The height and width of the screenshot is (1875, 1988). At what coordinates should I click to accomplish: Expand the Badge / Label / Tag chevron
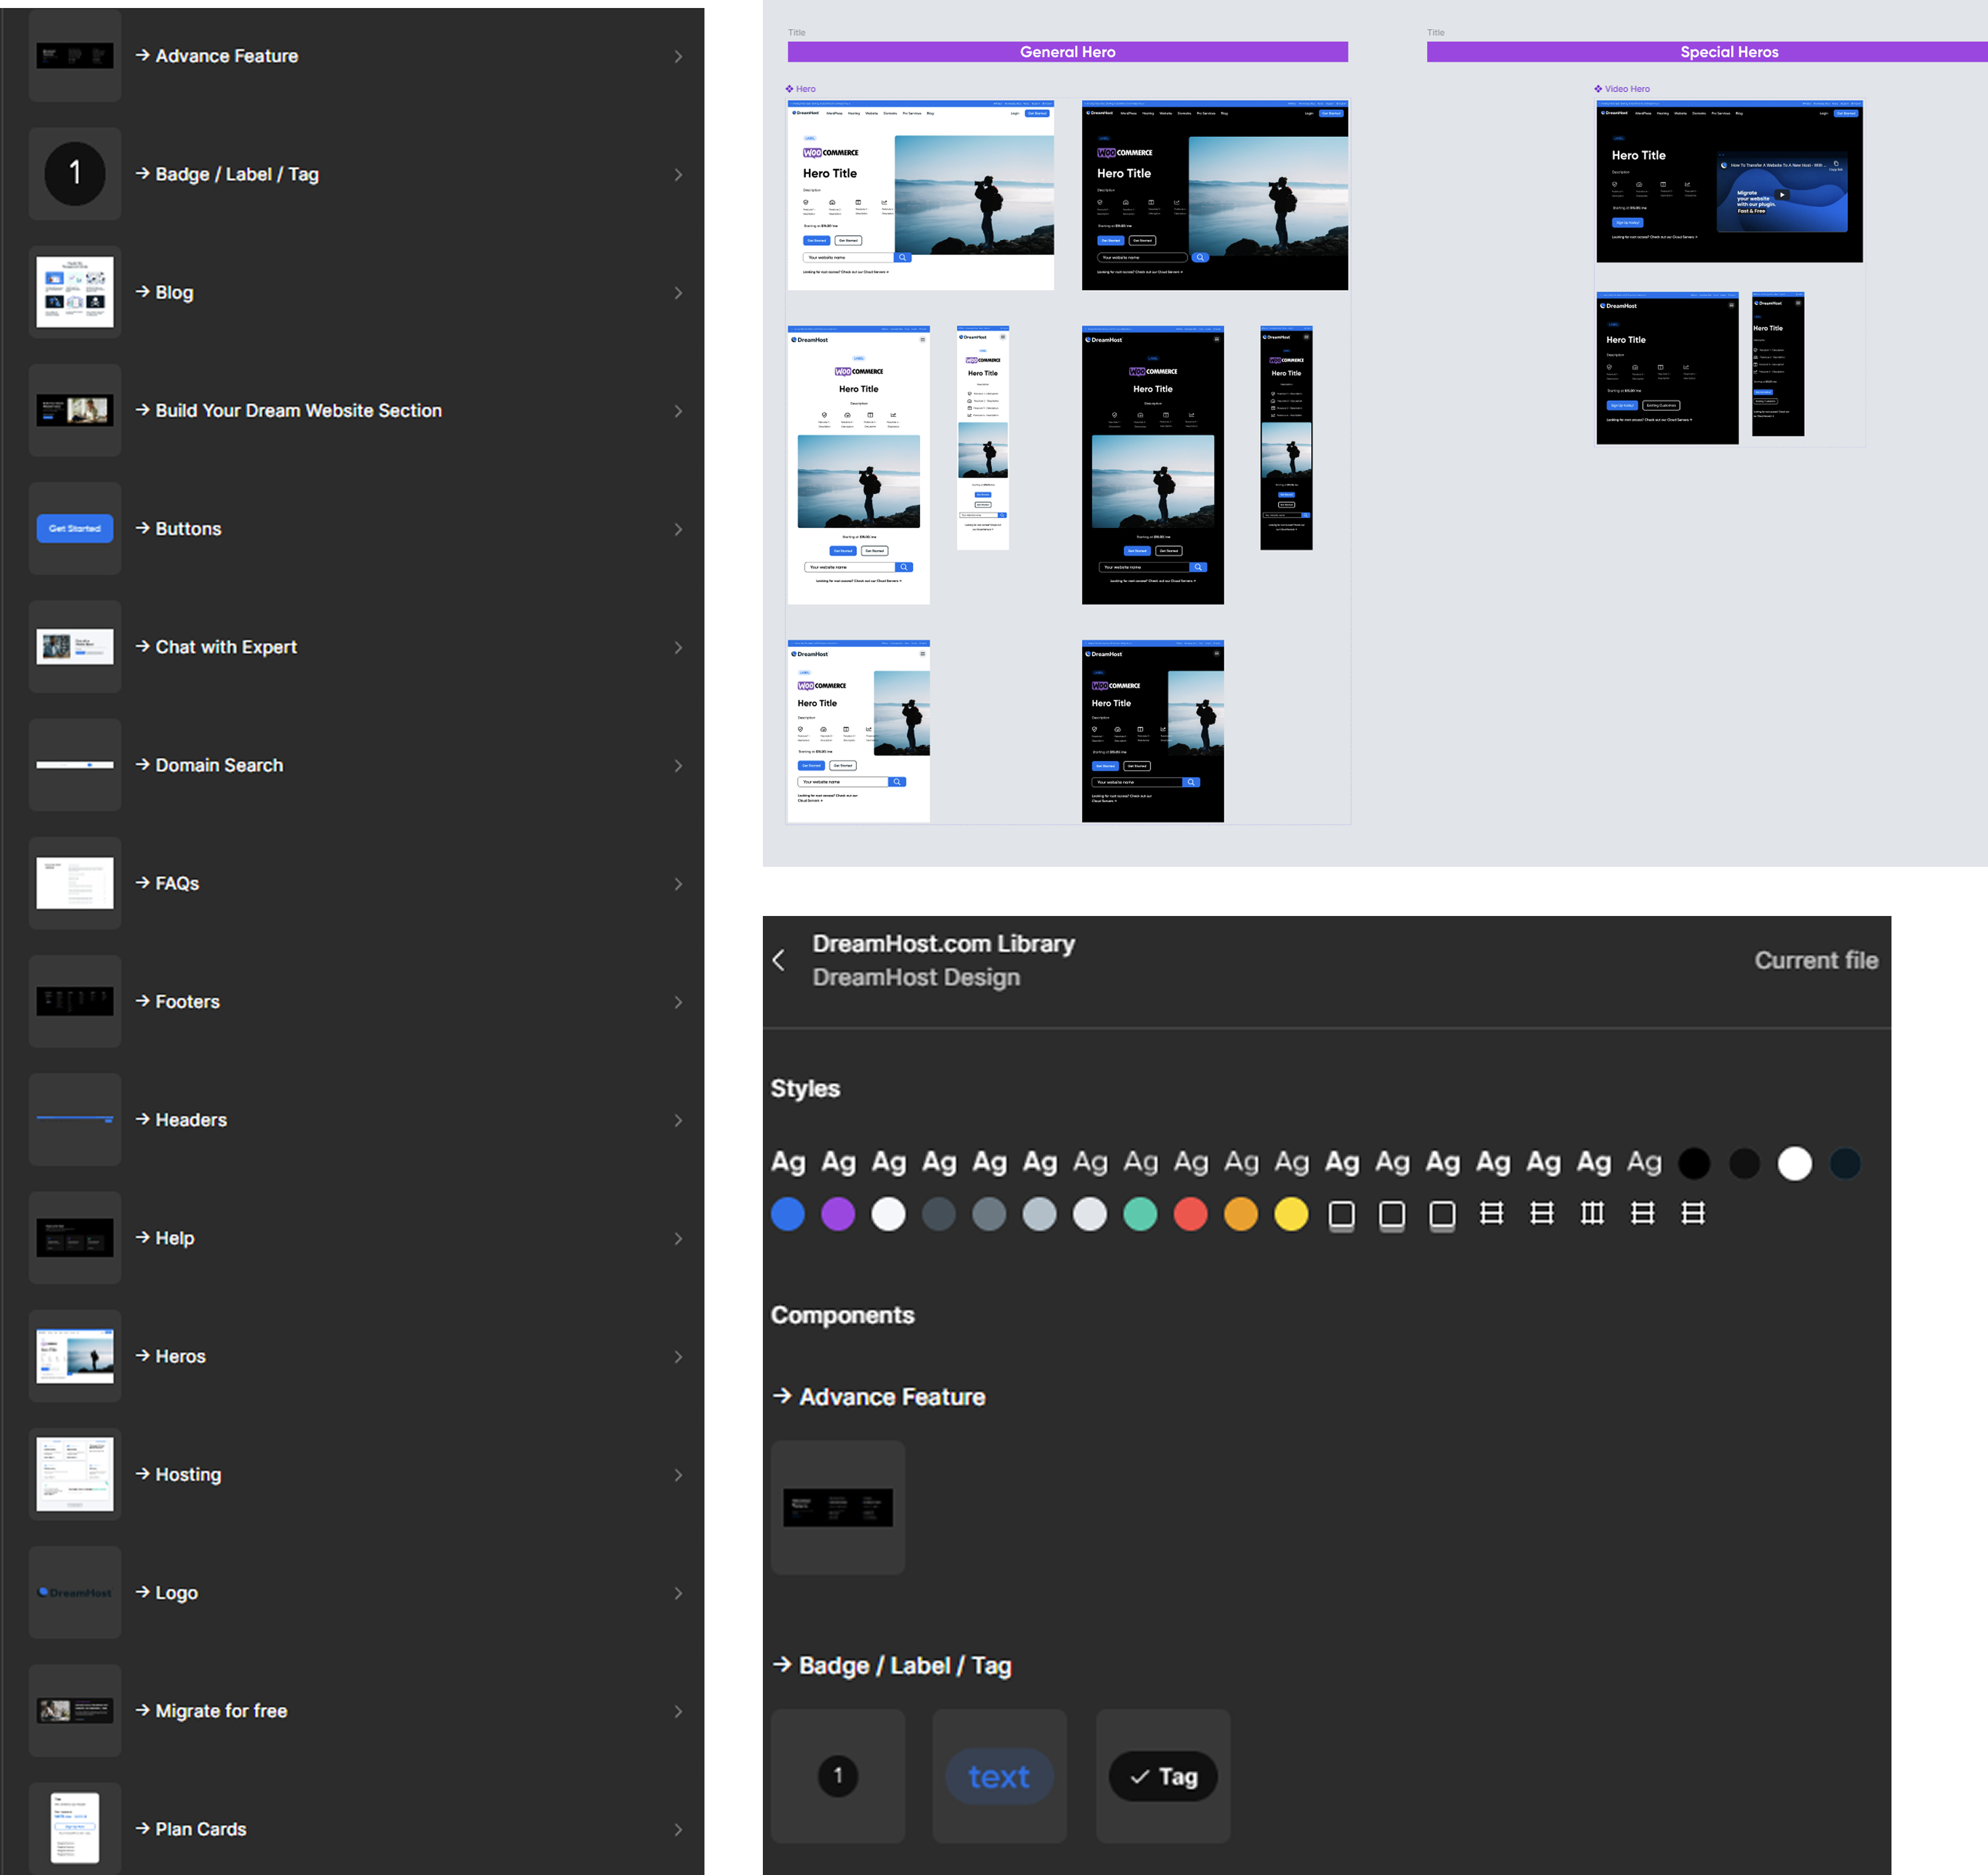pos(678,175)
